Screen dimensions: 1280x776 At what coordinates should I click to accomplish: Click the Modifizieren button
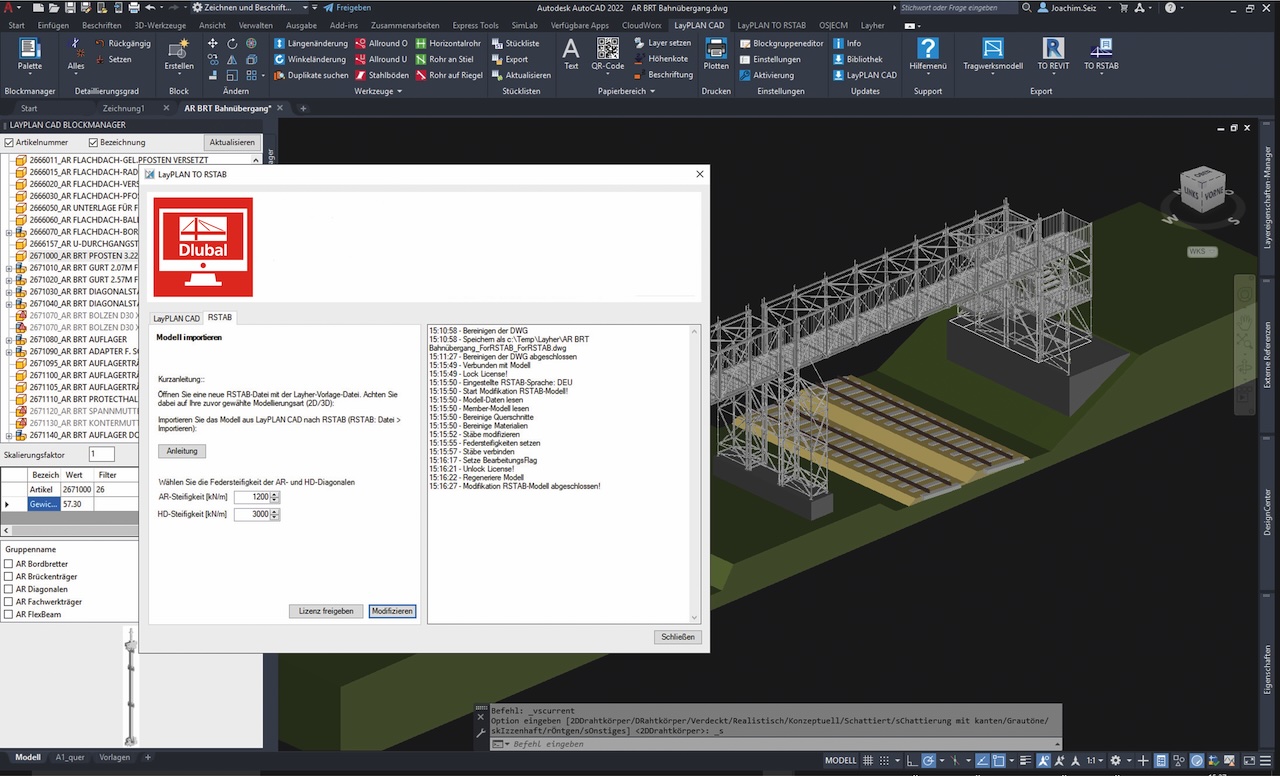click(x=392, y=611)
